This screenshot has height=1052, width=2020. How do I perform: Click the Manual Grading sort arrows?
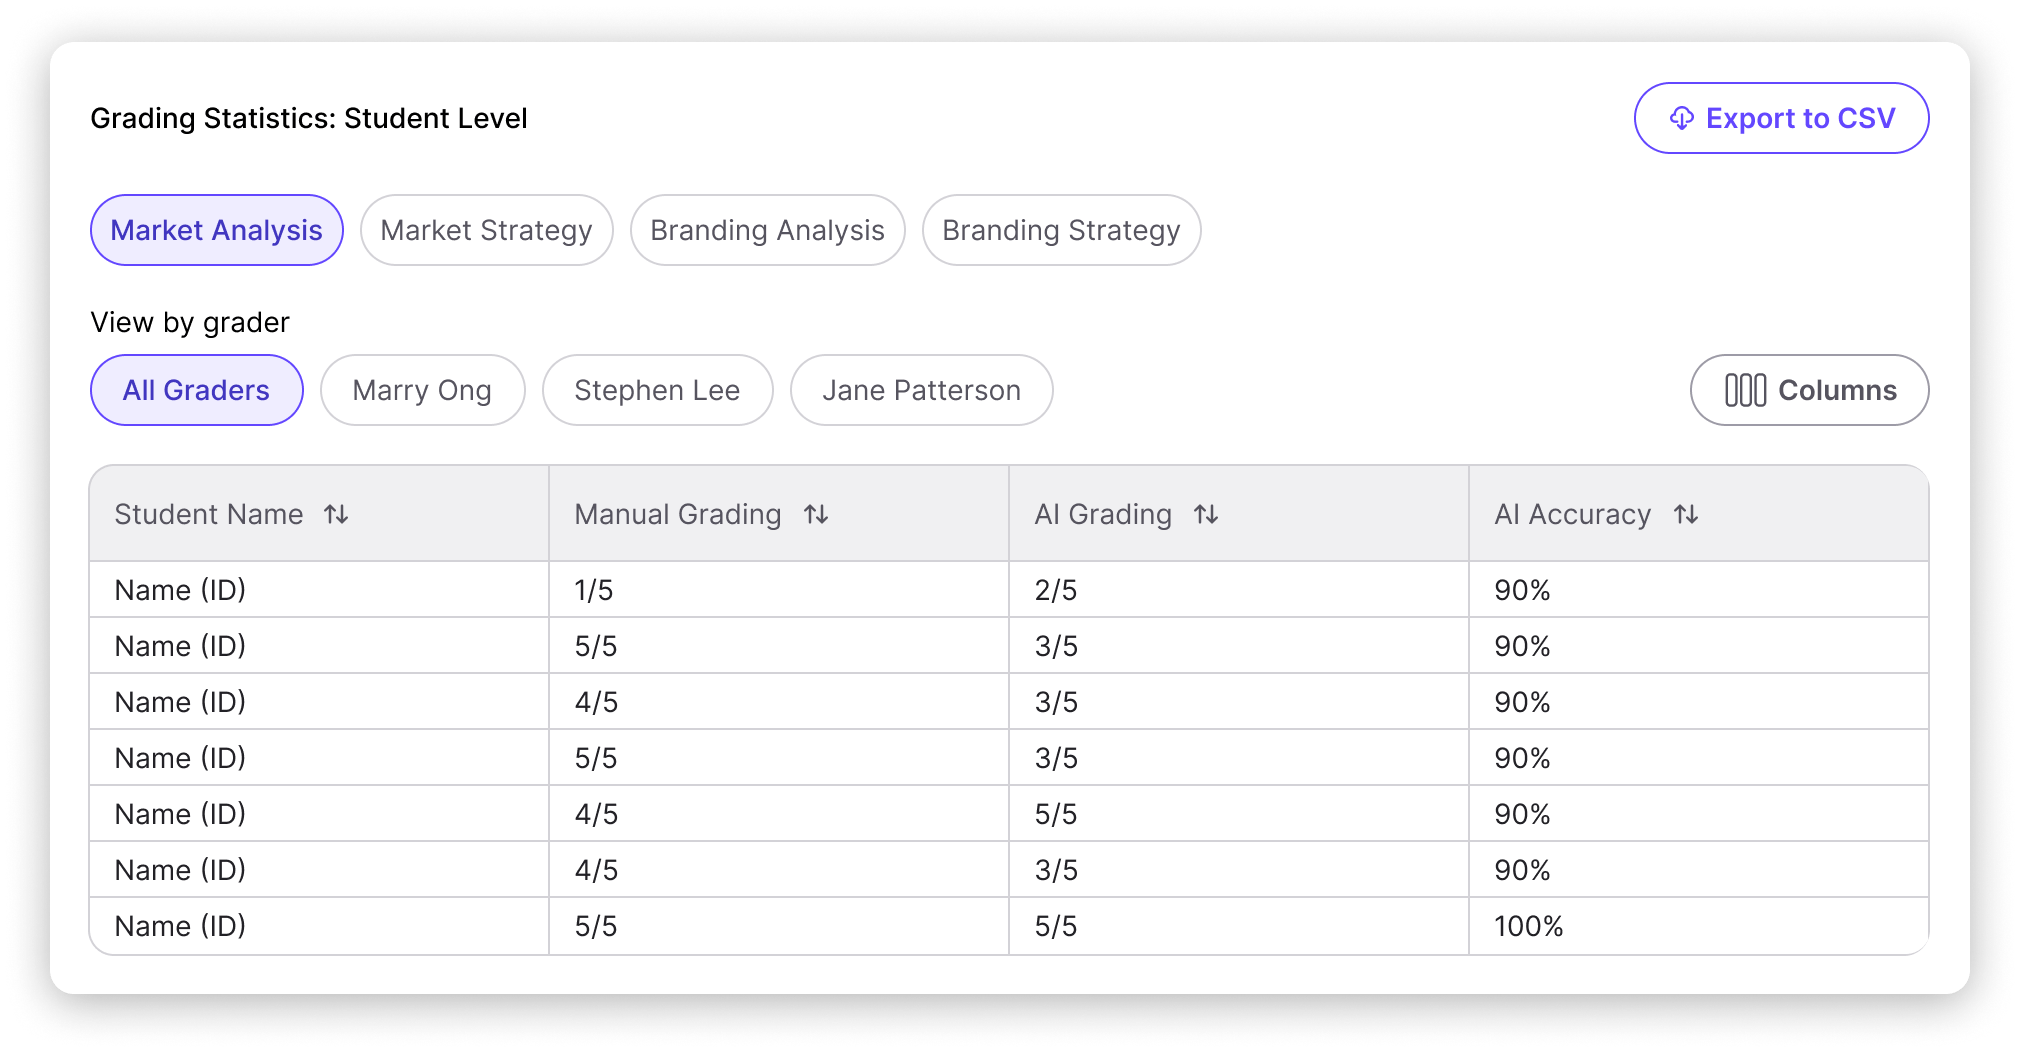coord(816,514)
